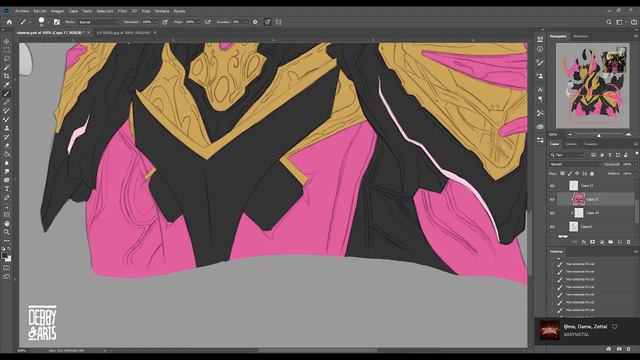
Task: Like the song with heart icon
Action: (614, 327)
